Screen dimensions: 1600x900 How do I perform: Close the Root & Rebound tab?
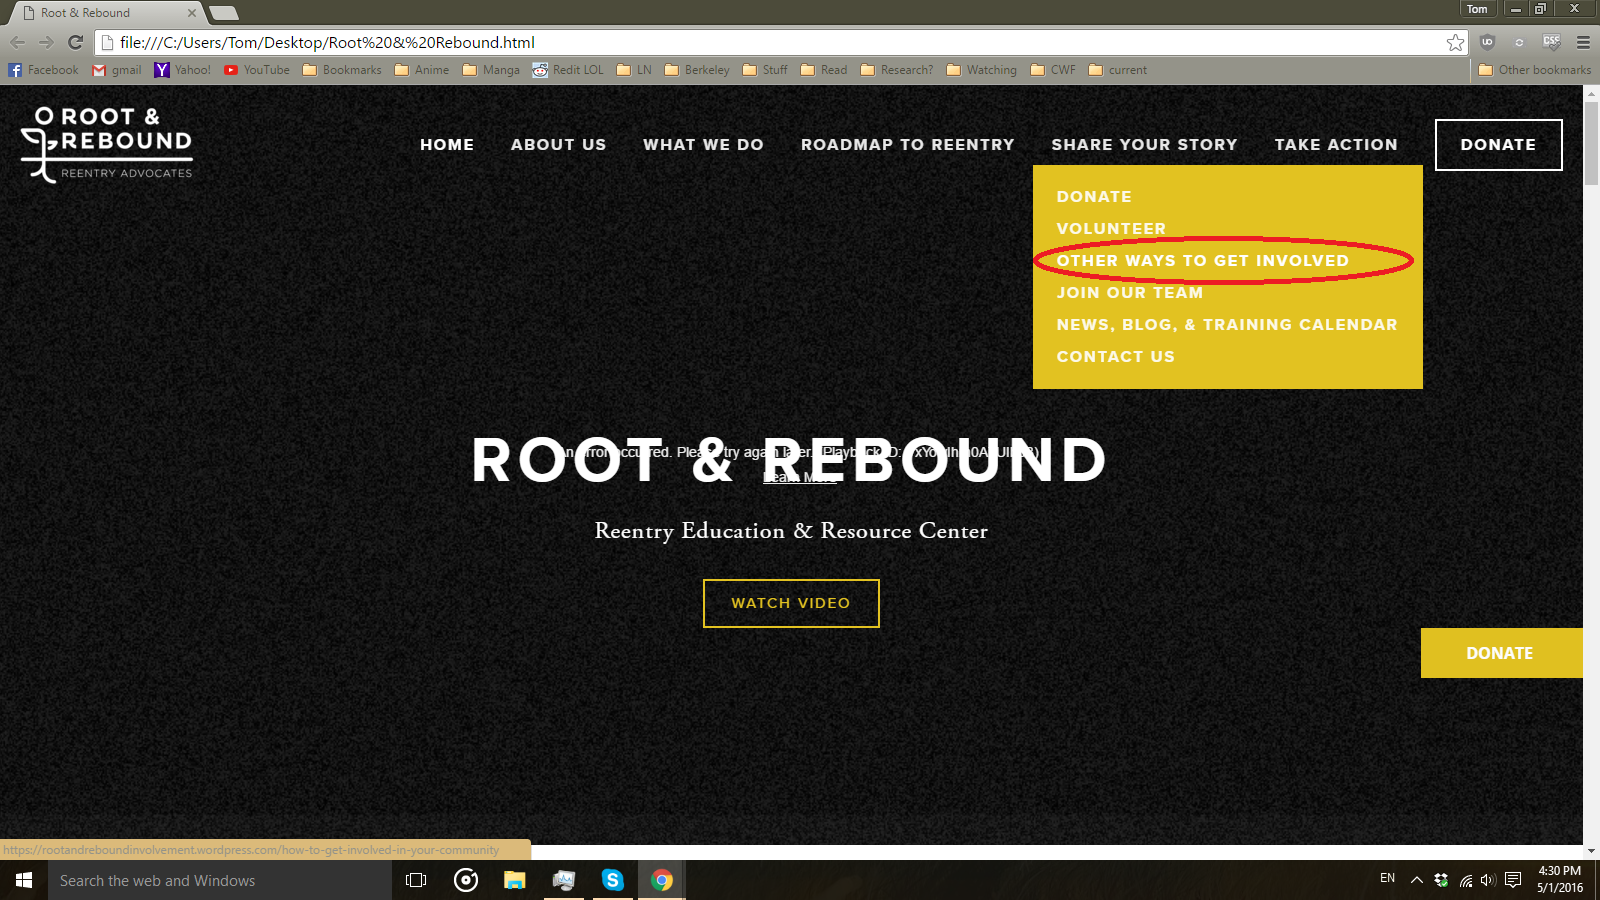(x=192, y=13)
